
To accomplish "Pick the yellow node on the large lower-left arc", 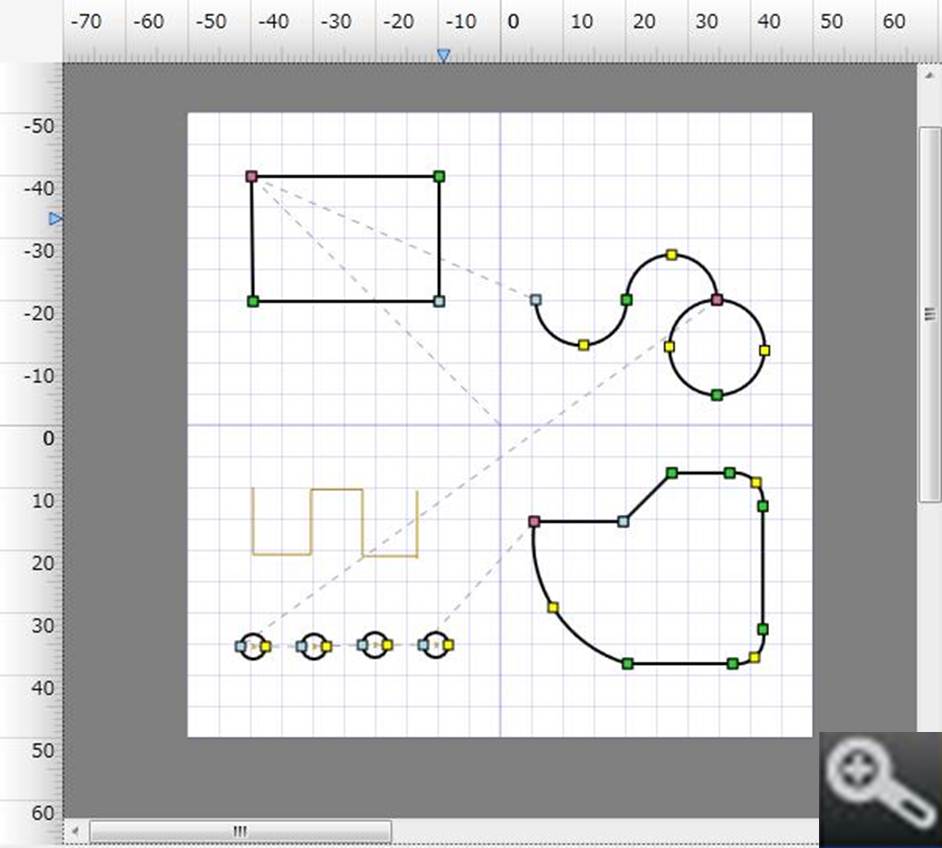I will tap(553, 607).
